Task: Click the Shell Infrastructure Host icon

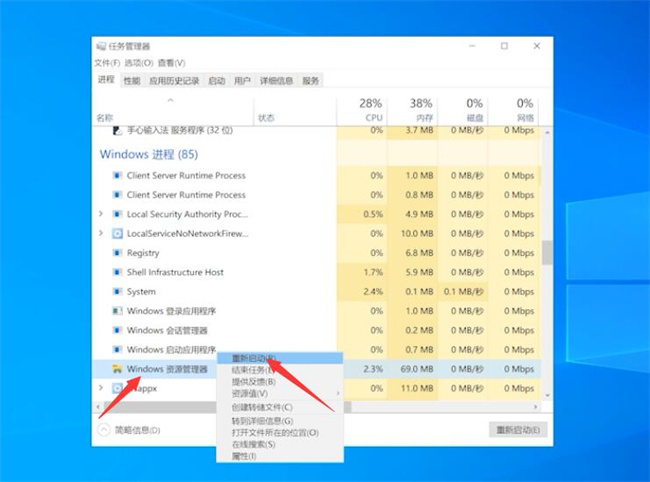Action: (x=117, y=272)
